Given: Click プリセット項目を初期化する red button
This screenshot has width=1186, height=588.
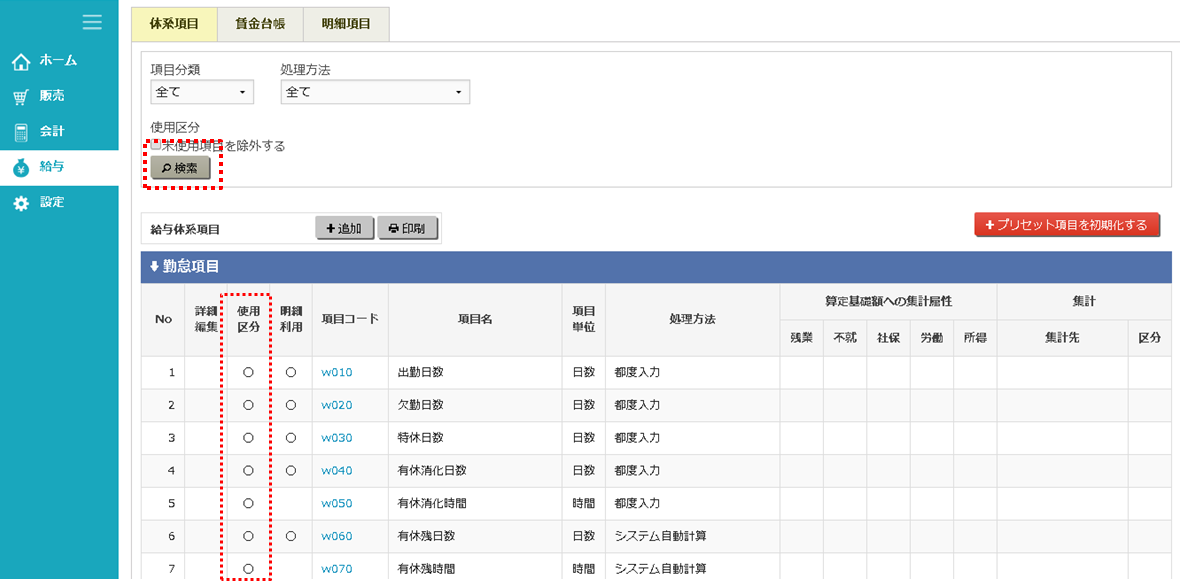Looking at the screenshot, I should (1067, 225).
